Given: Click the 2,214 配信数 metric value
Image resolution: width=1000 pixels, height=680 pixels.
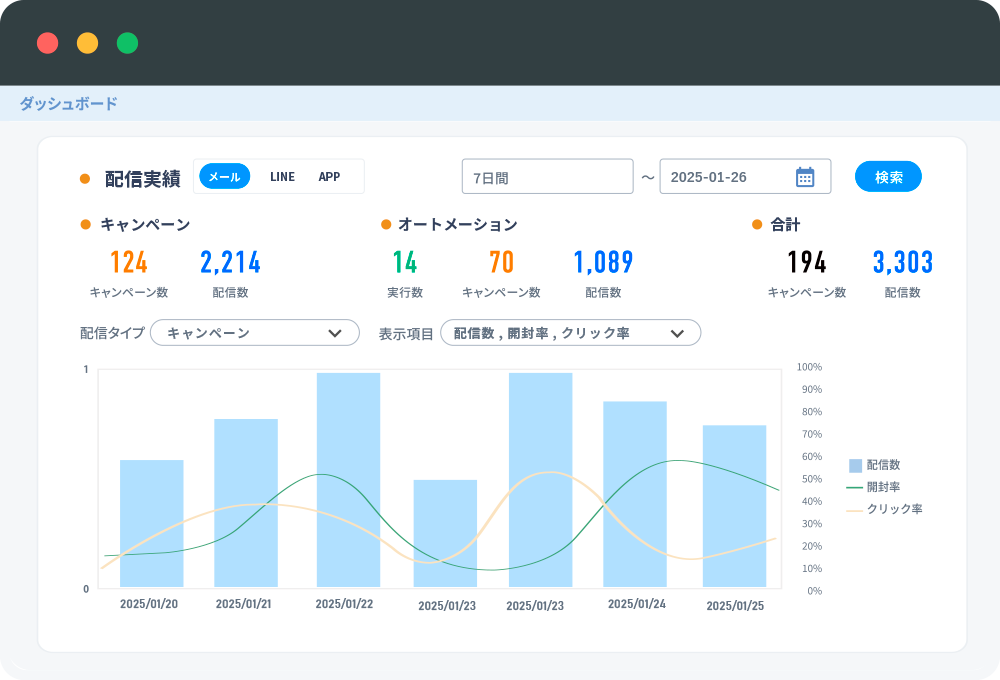Looking at the screenshot, I should [x=231, y=262].
